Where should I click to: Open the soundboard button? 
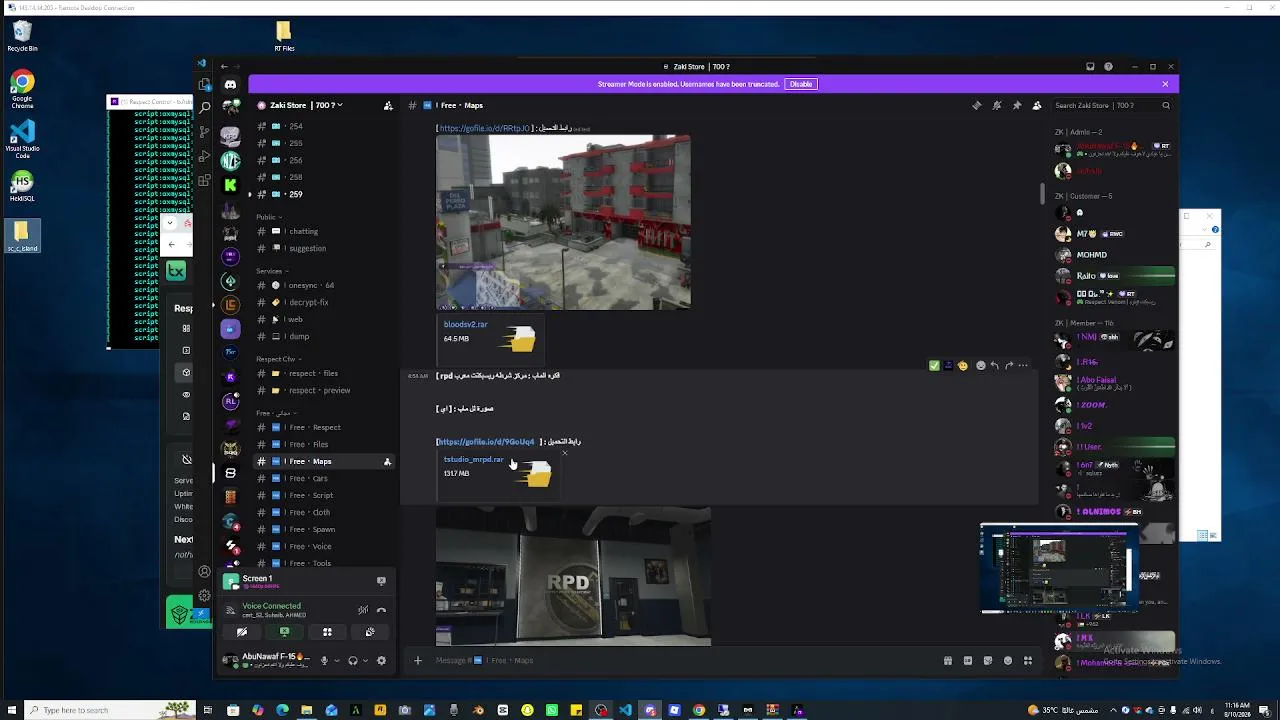(x=370, y=632)
